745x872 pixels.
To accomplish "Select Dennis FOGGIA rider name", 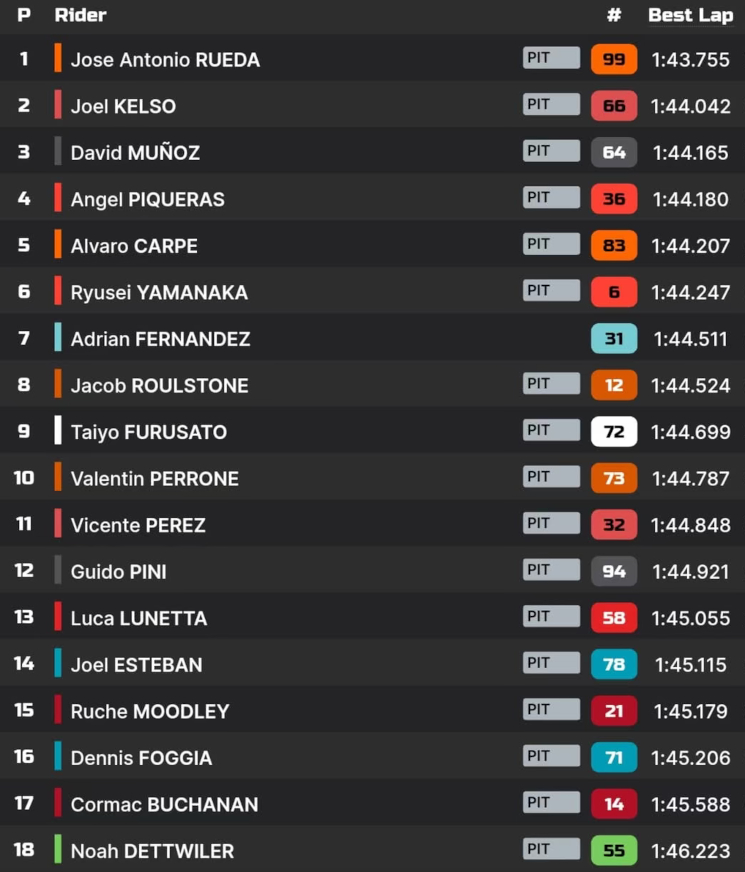I will [141, 758].
